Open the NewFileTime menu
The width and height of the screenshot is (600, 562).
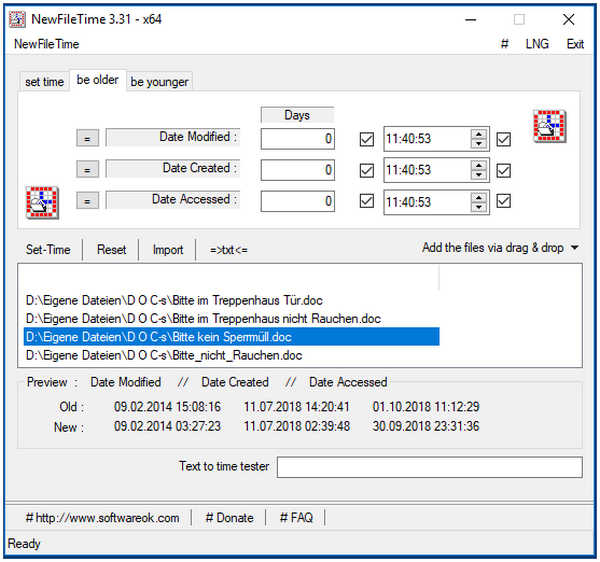click(47, 44)
